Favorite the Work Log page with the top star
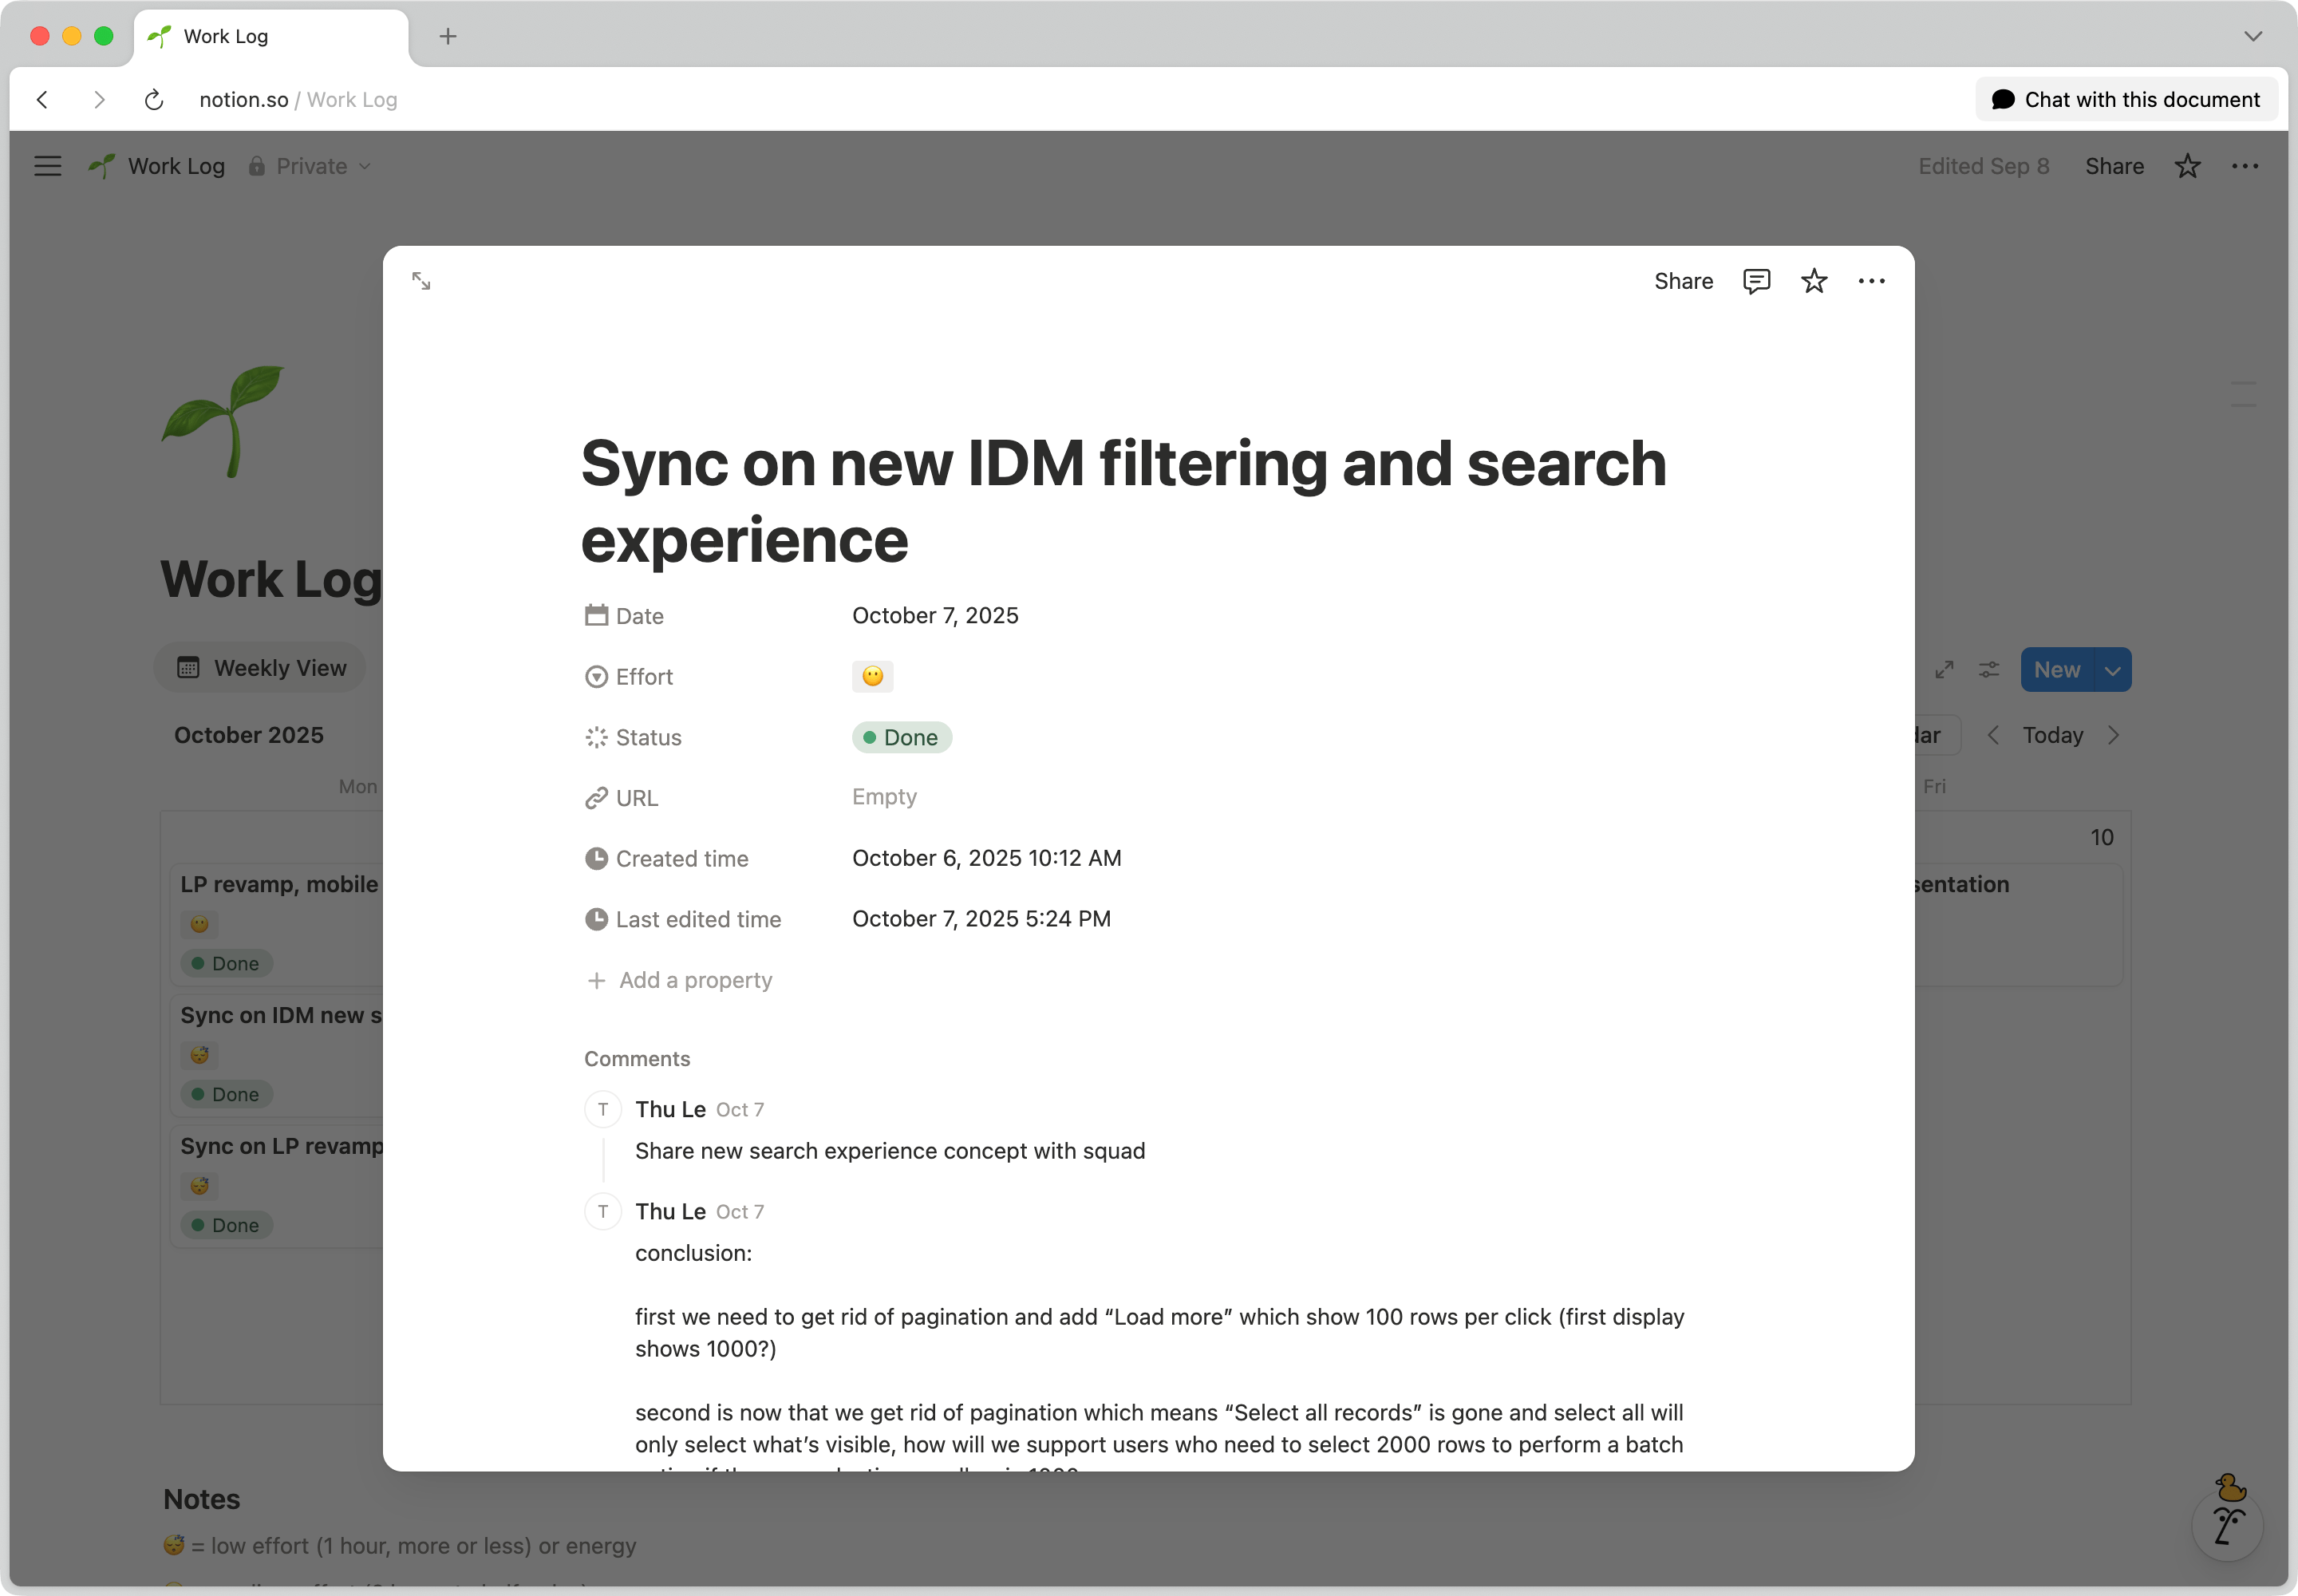 [2187, 166]
